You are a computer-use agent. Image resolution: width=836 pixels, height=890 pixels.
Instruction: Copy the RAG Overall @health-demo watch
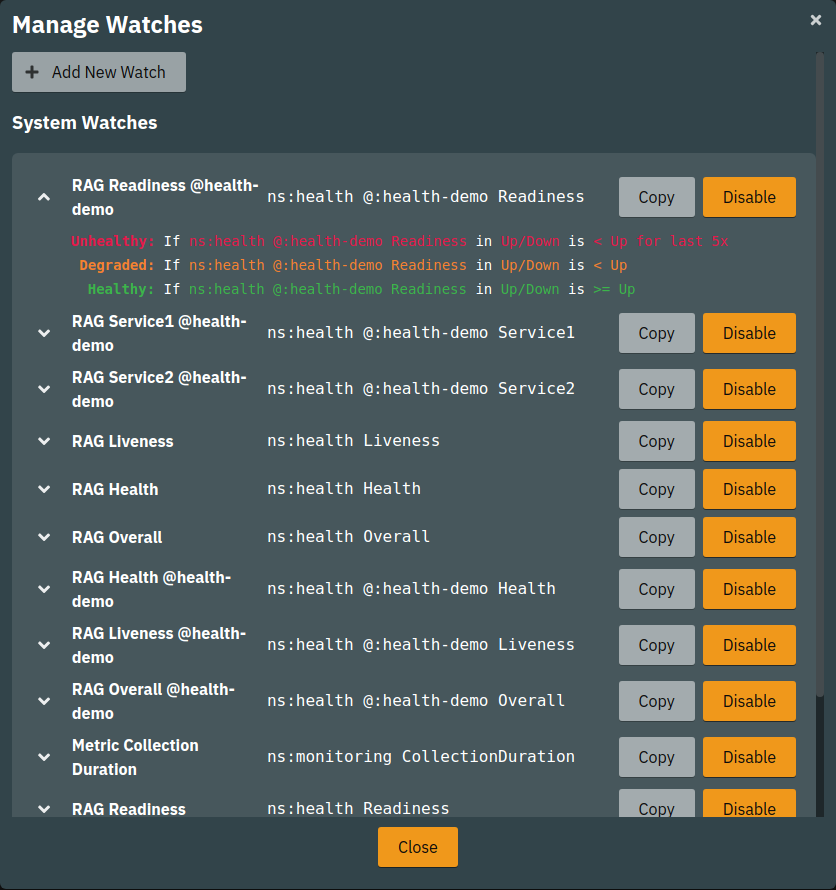(656, 701)
